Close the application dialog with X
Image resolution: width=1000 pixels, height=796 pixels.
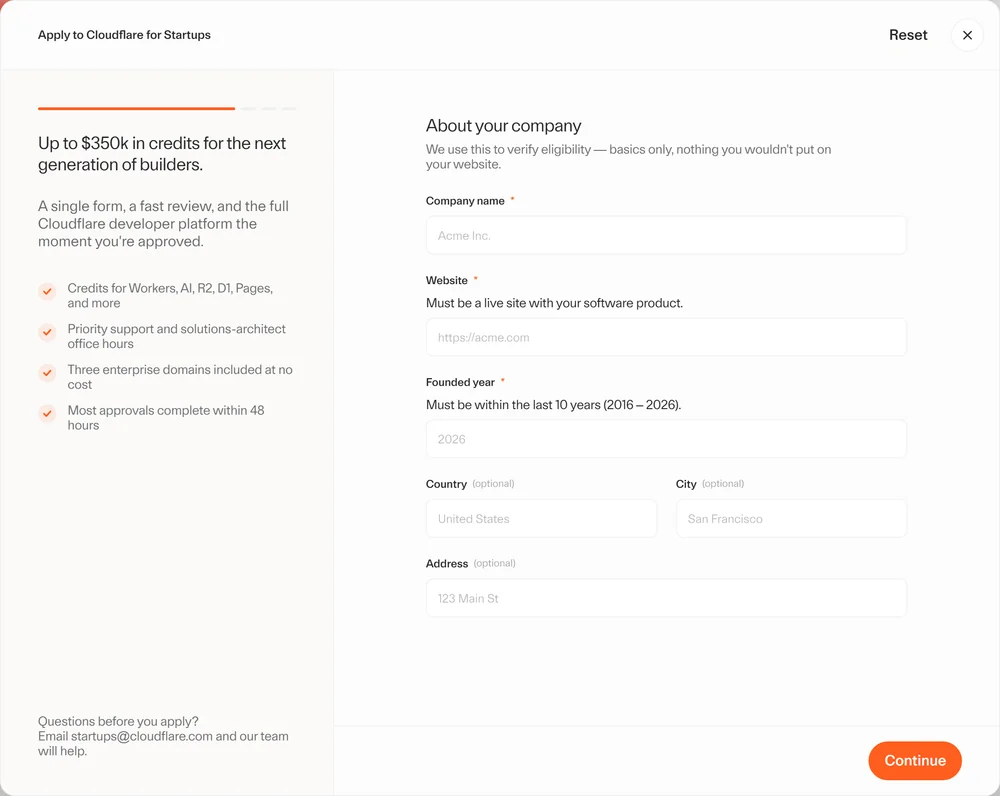(967, 35)
